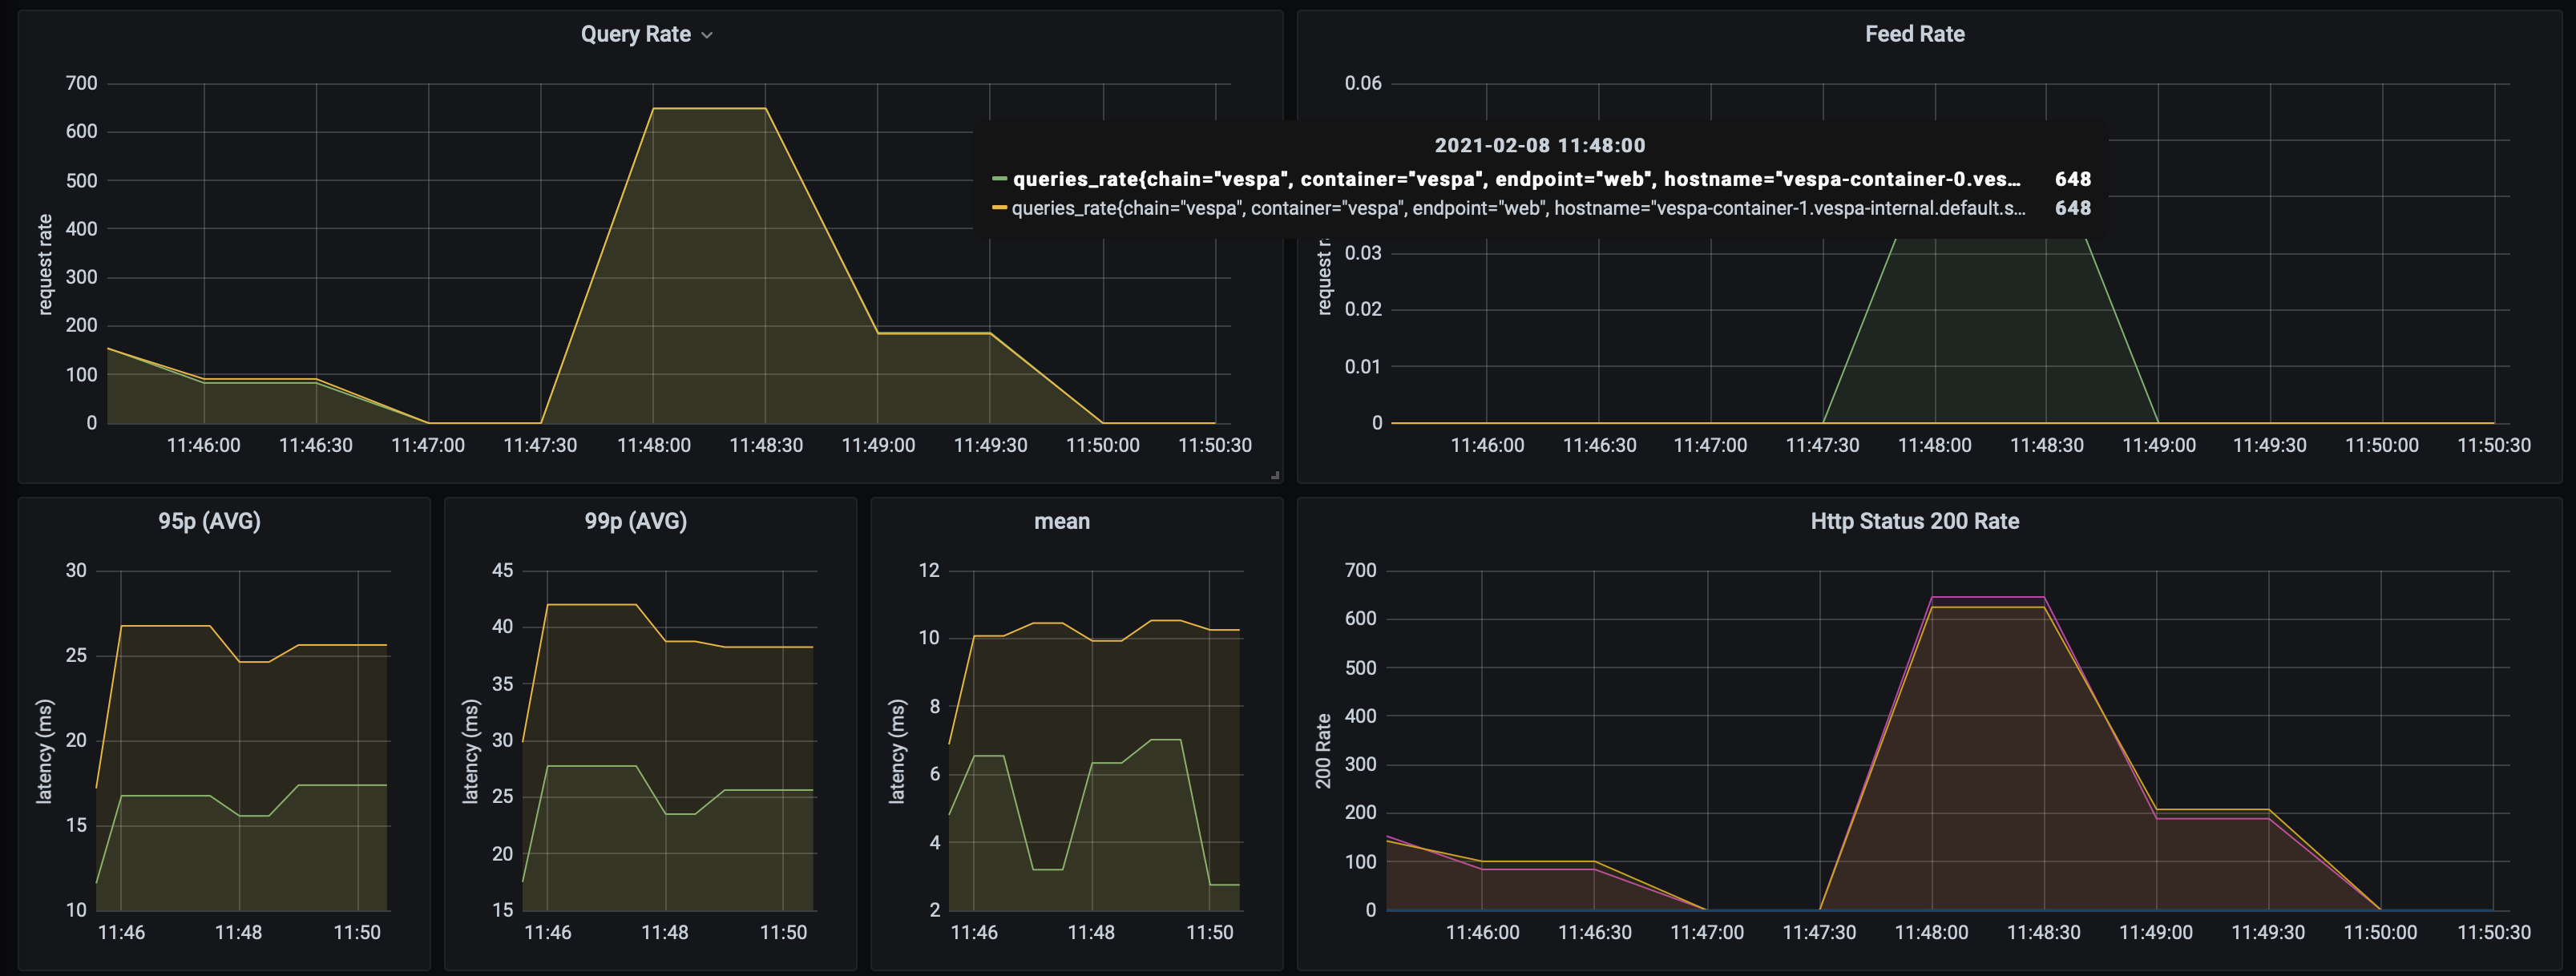Click the chevron next to Query Rate
The image size is (2576, 976).
707,35
